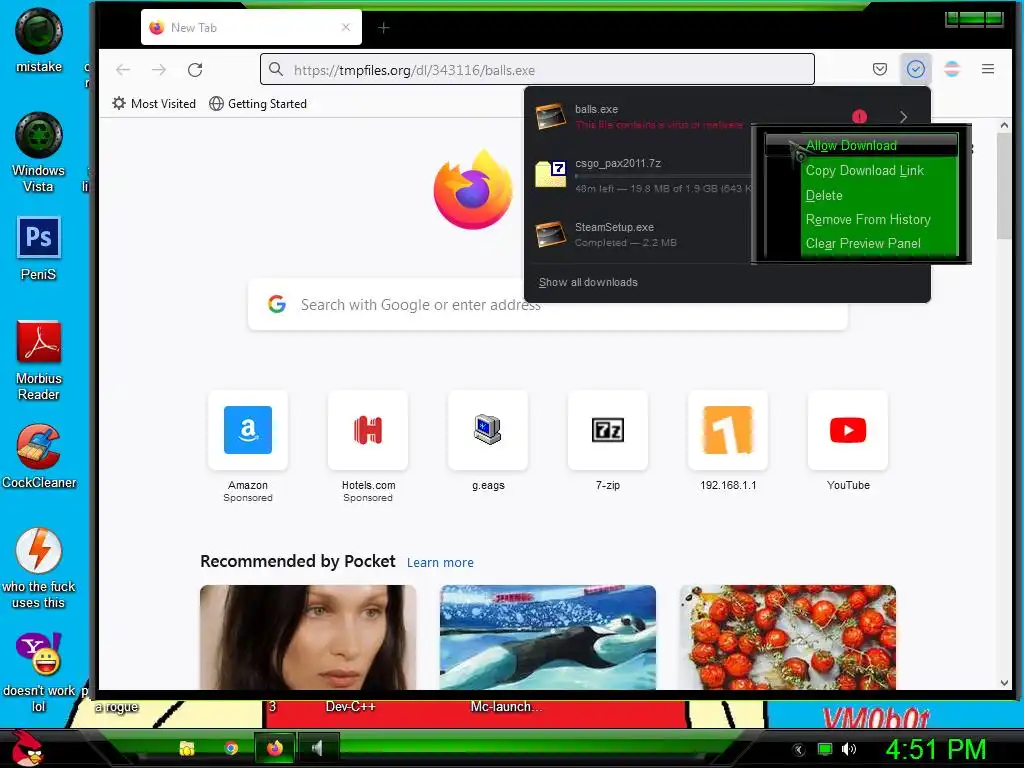The width and height of the screenshot is (1024, 768).
Task: Click the page scrollbar down arrow
Action: (1004, 683)
